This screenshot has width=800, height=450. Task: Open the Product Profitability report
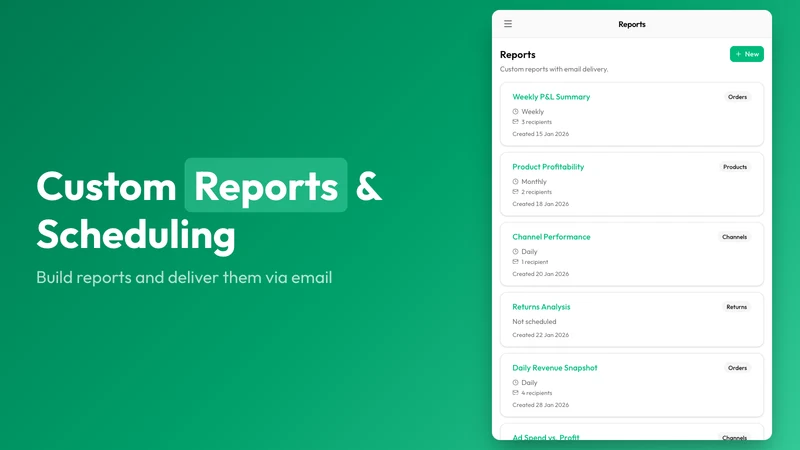tap(548, 167)
